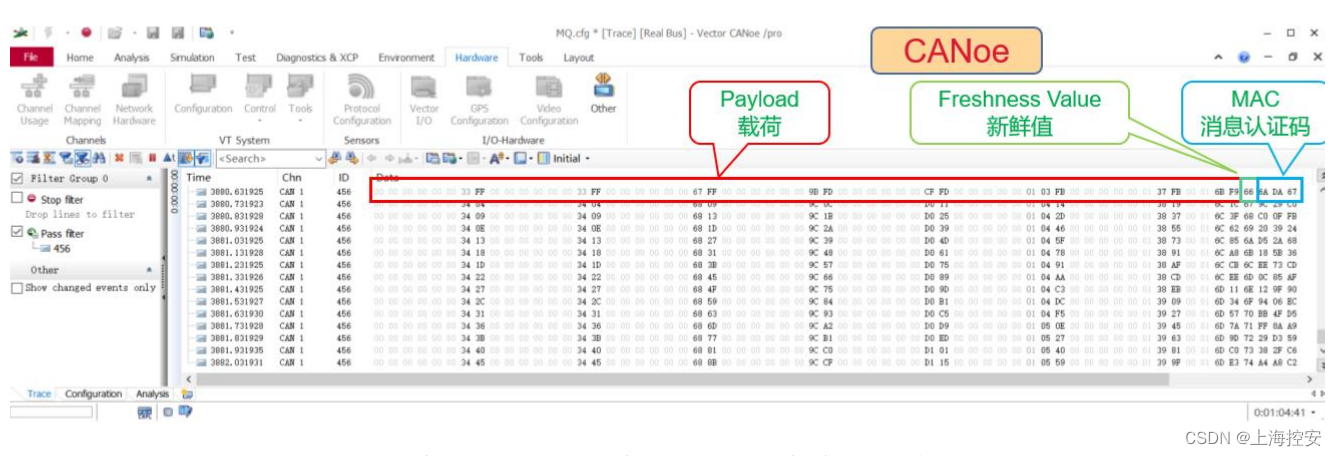The image size is (1337, 456).
Task: Click the red X clear trace icon
Action: (118, 158)
